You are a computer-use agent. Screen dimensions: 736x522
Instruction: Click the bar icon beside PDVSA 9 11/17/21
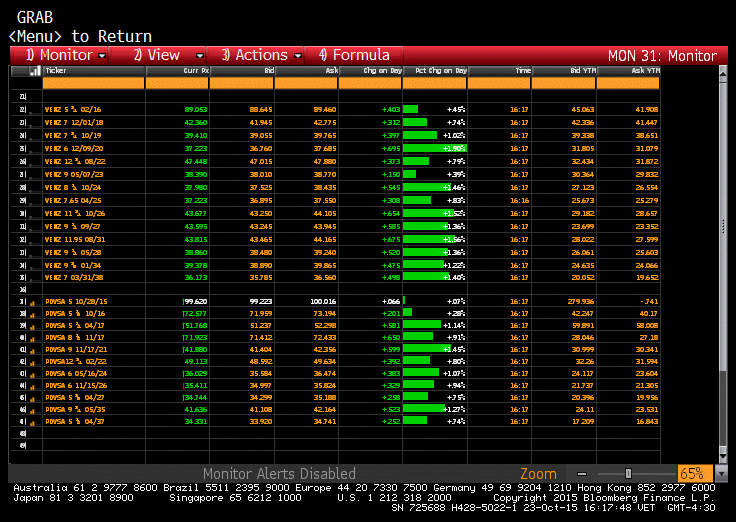pyautogui.click(x=32, y=351)
